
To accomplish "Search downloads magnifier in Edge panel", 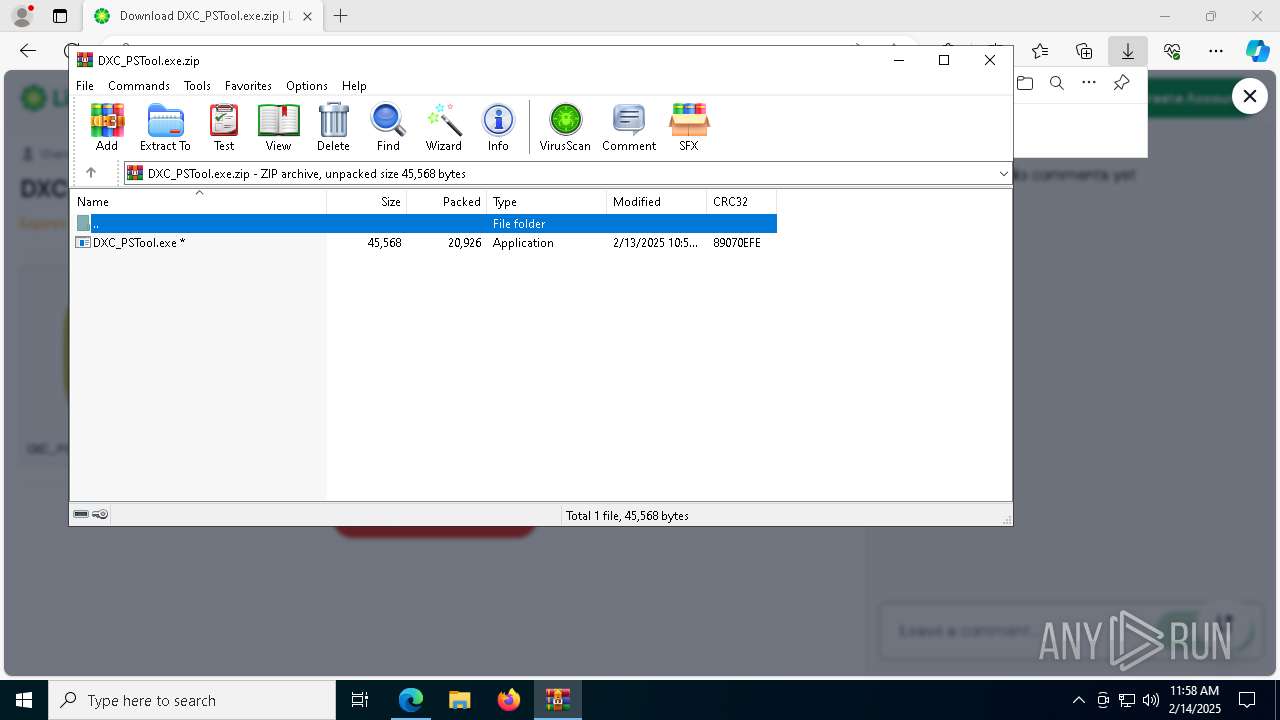I will tap(1057, 83).
